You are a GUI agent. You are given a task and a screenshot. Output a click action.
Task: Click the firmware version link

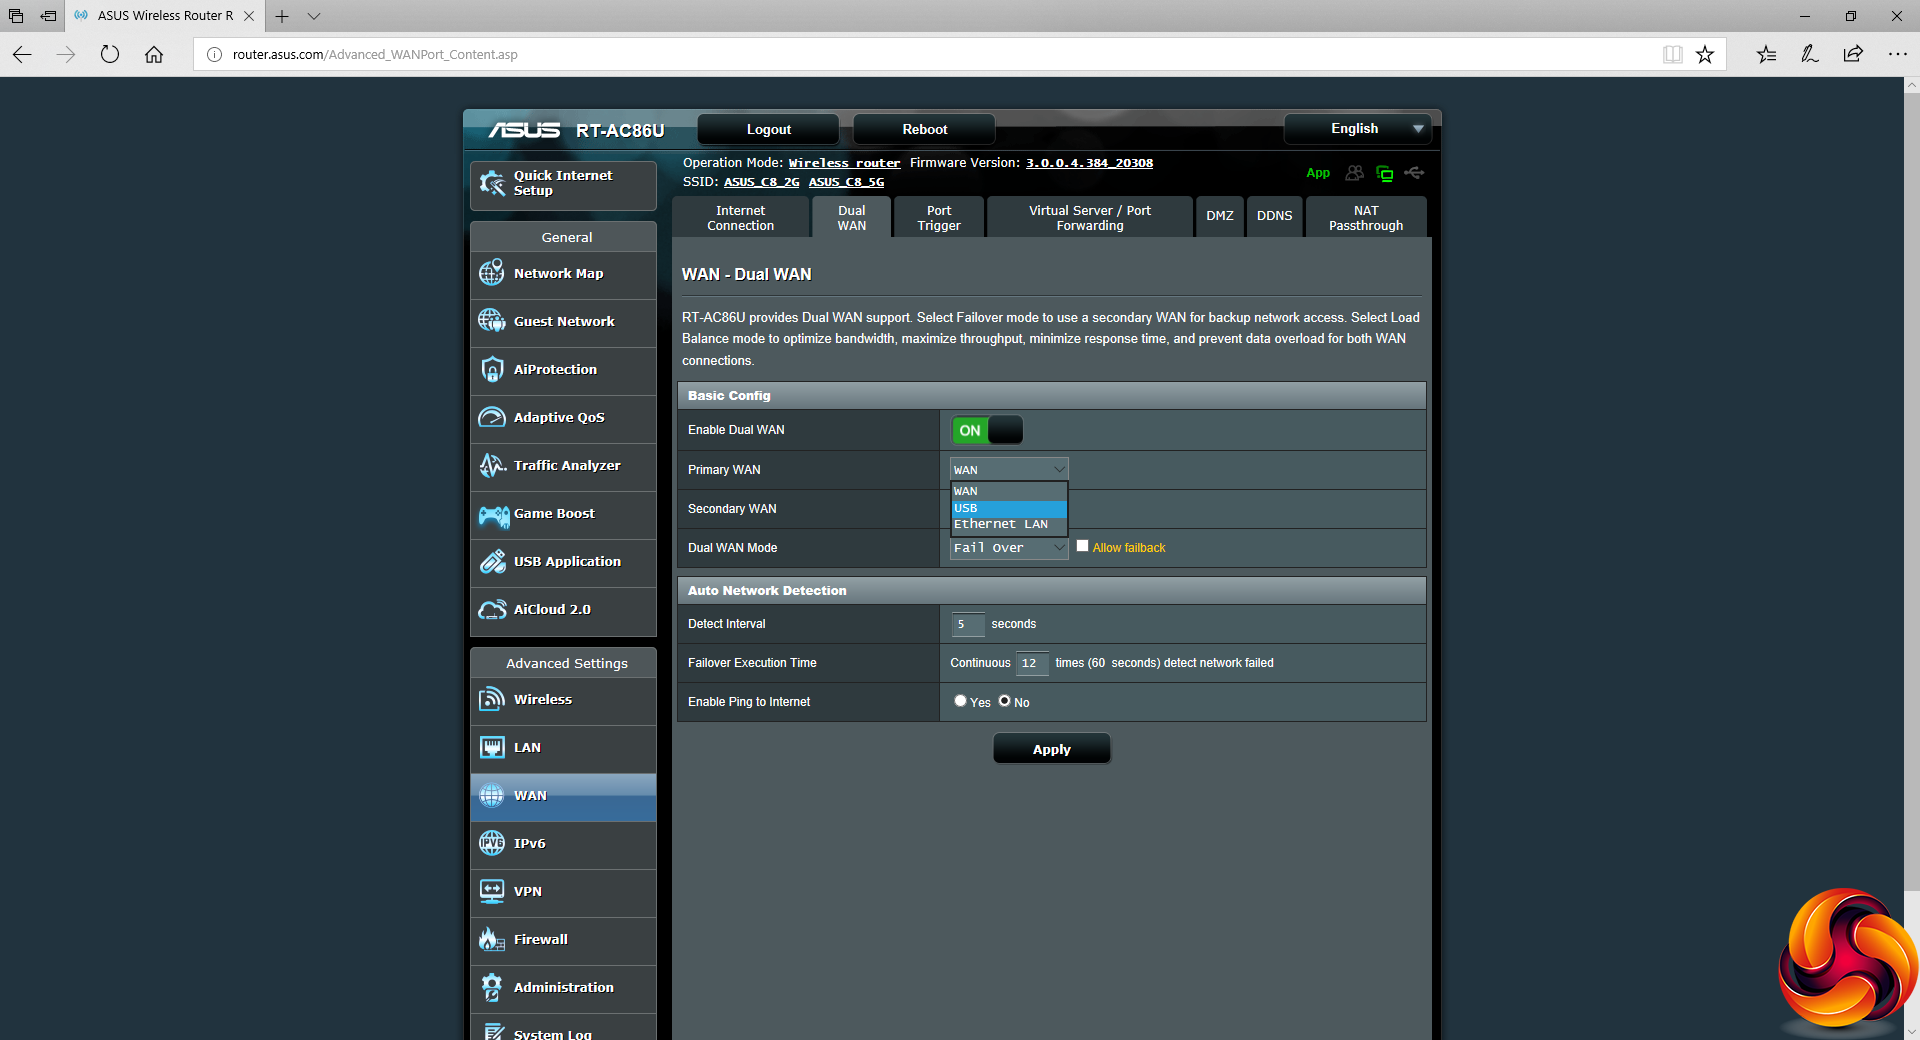[x=1089, y=163]
